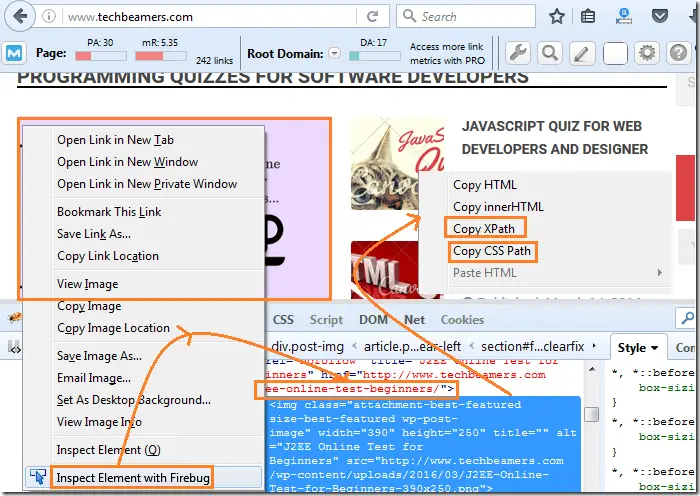700x496 pixels.
Task: Click the MozBar magnifier search icon
Action: [549, 54]
